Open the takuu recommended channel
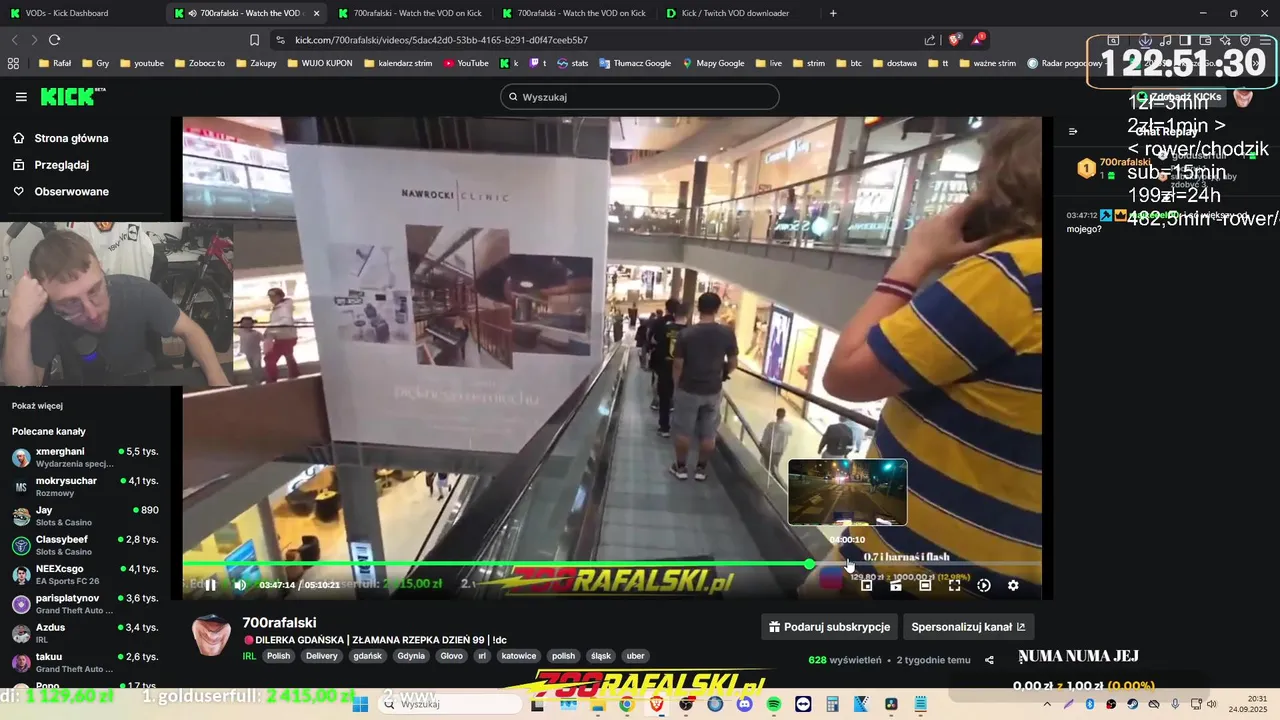Viewport: 1280px width, 720px height. [85, 662]
